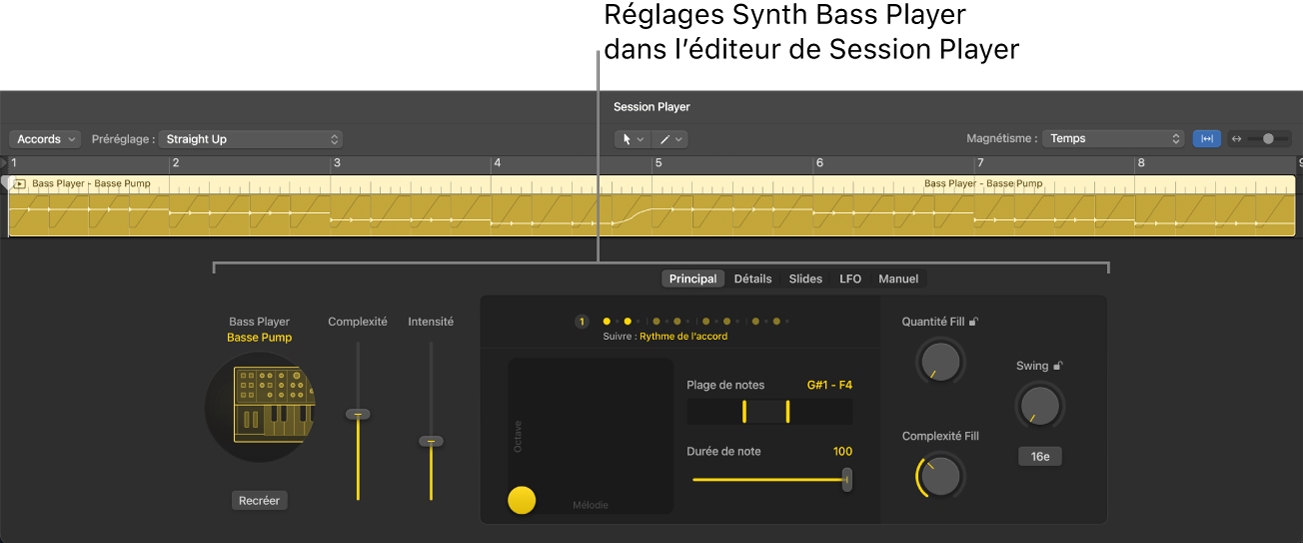Image resolution: width=1303 pixels, height=543 pixels.
Task: Click the Durée de note value 100
Action: (x=842, y=452)
